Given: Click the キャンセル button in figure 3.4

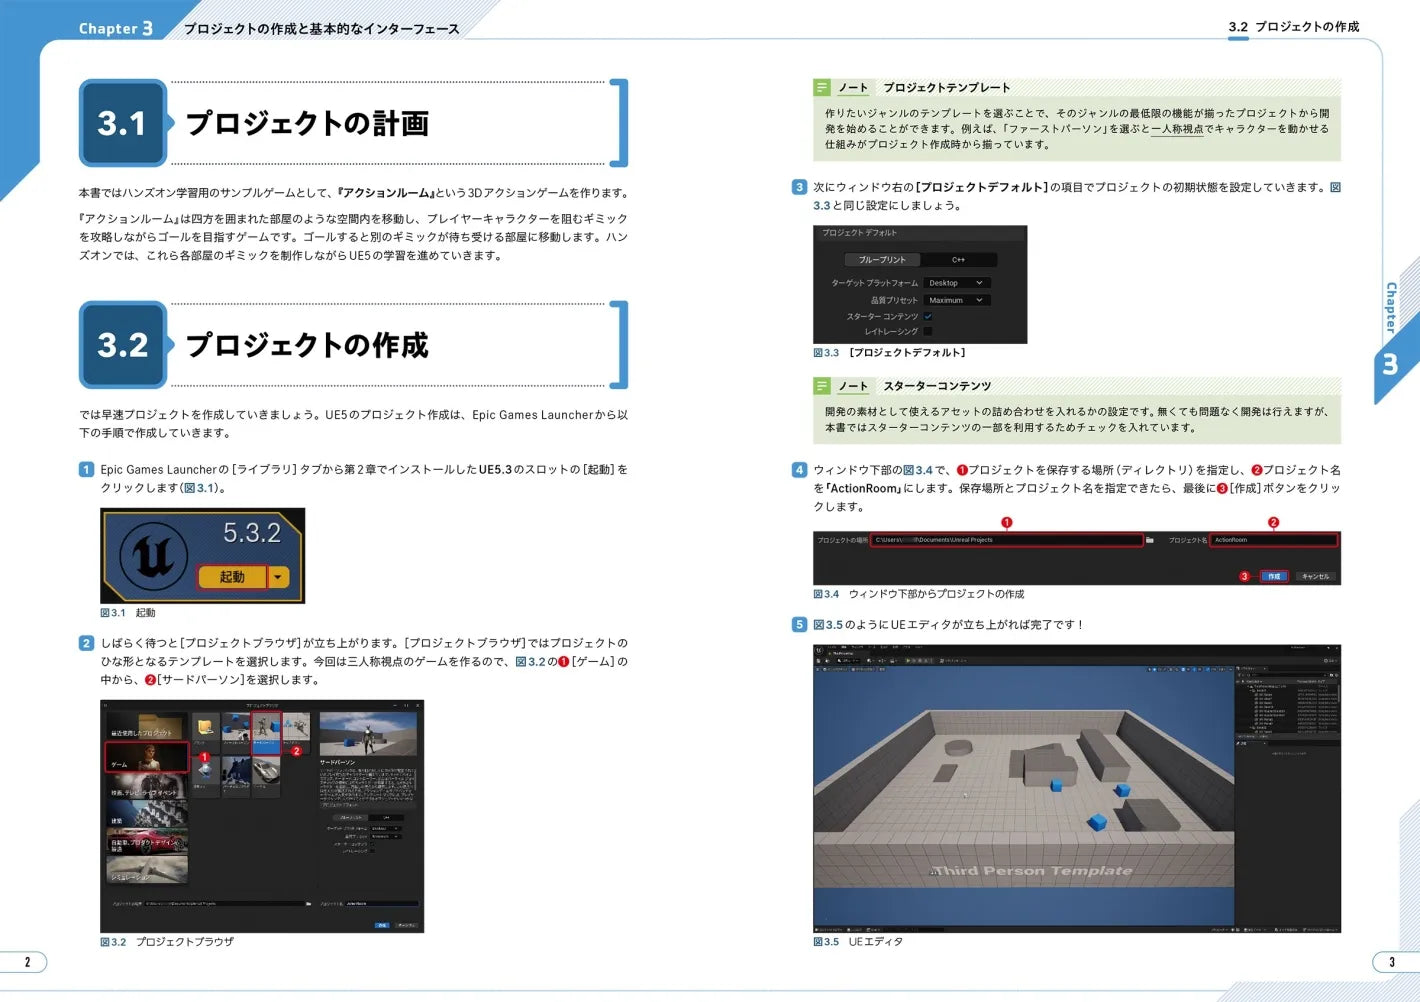Looking at the screenshot, I should 1315,576.
